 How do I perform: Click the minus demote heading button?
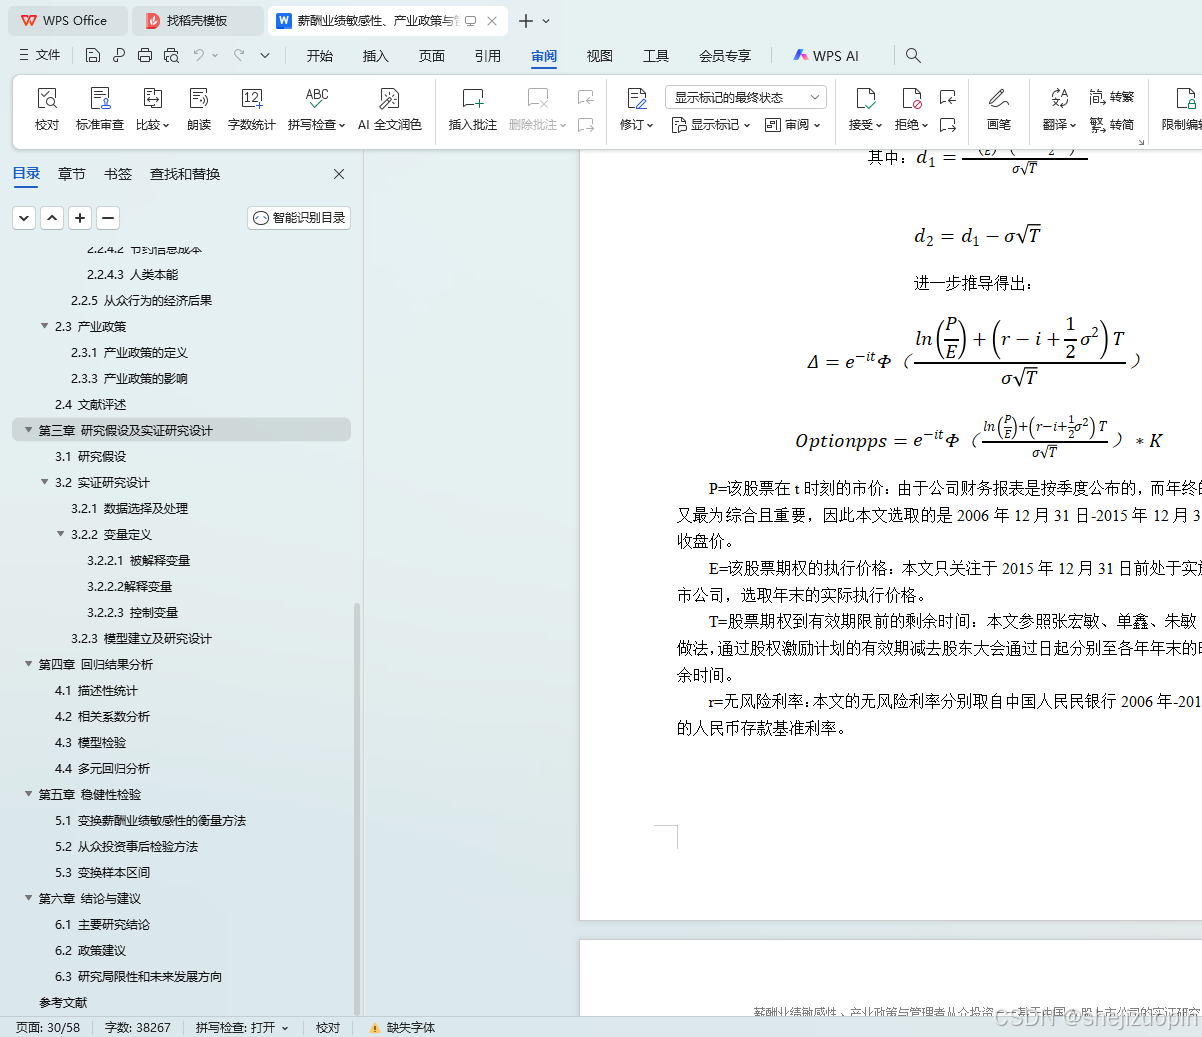pyautogui.click(x=108, y=217)
